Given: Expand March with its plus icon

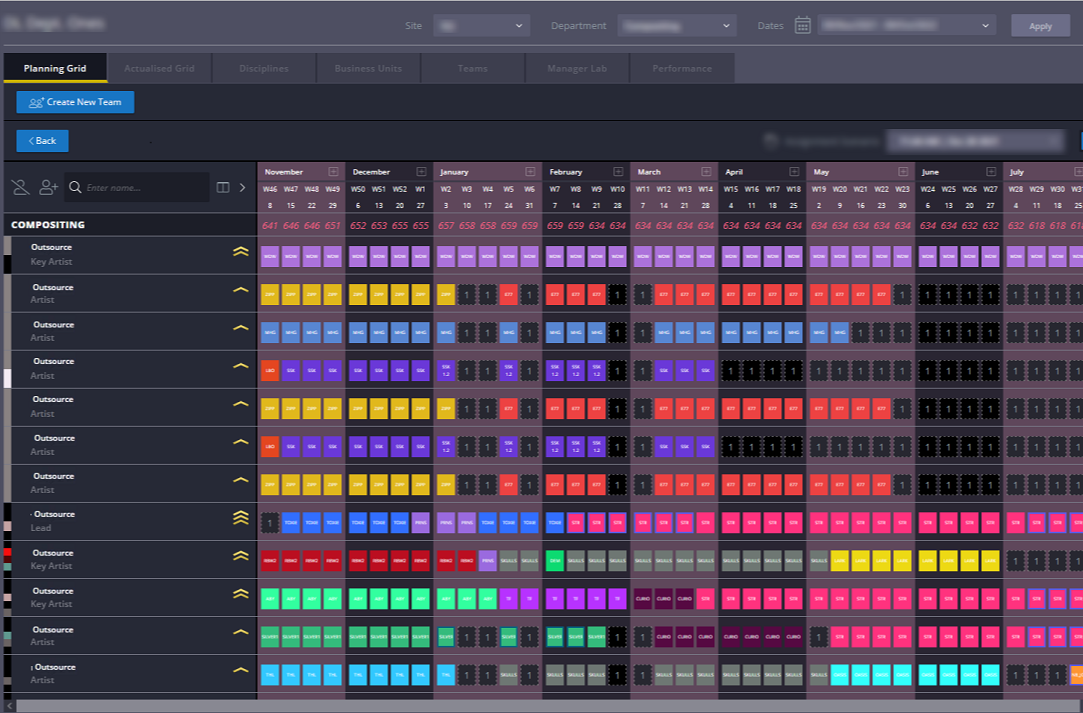Looking at the screenshot, I should [x=706, y=171].
